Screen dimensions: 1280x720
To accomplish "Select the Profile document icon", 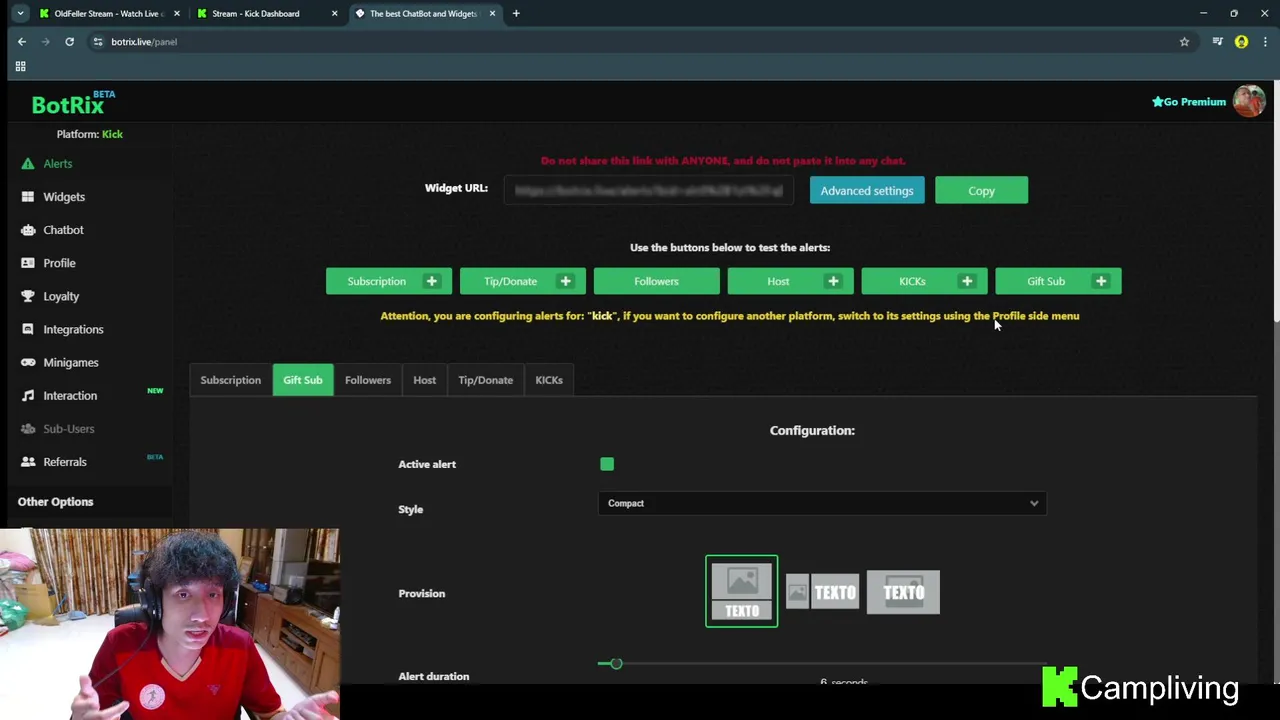I will 27,263.
